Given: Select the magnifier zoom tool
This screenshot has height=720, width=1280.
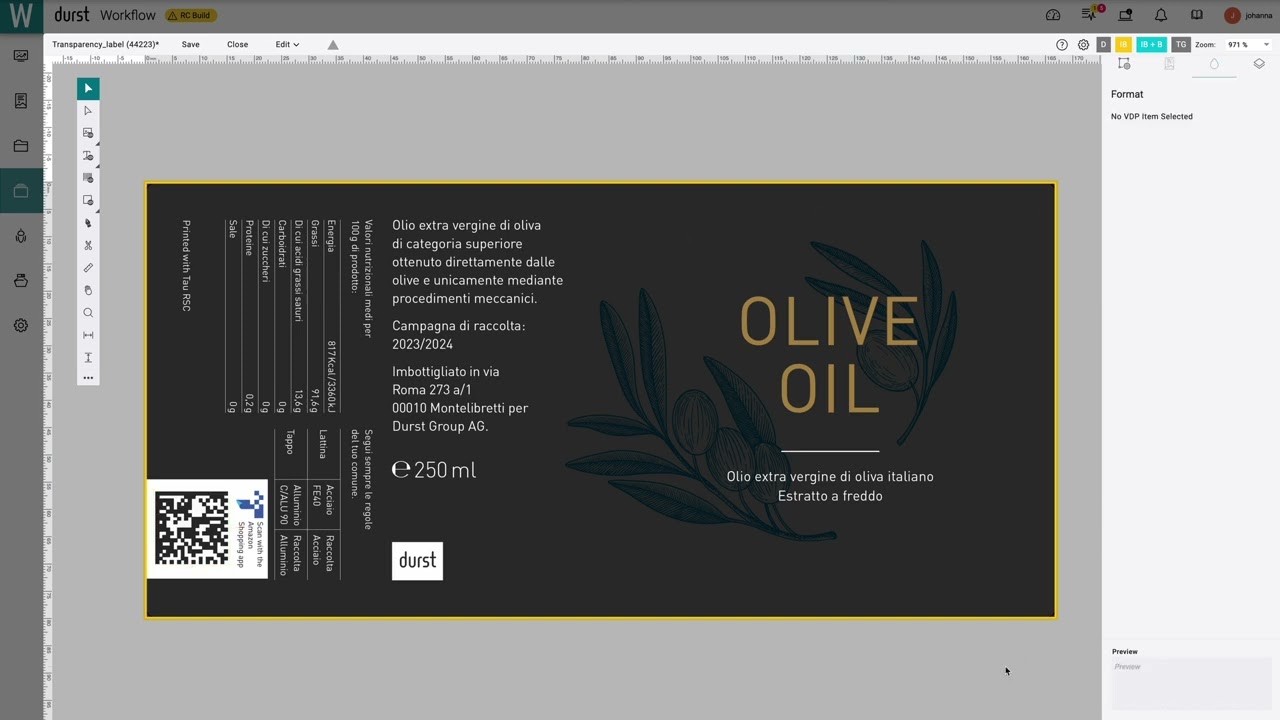Looking at the screenshot, I should 88,313.
